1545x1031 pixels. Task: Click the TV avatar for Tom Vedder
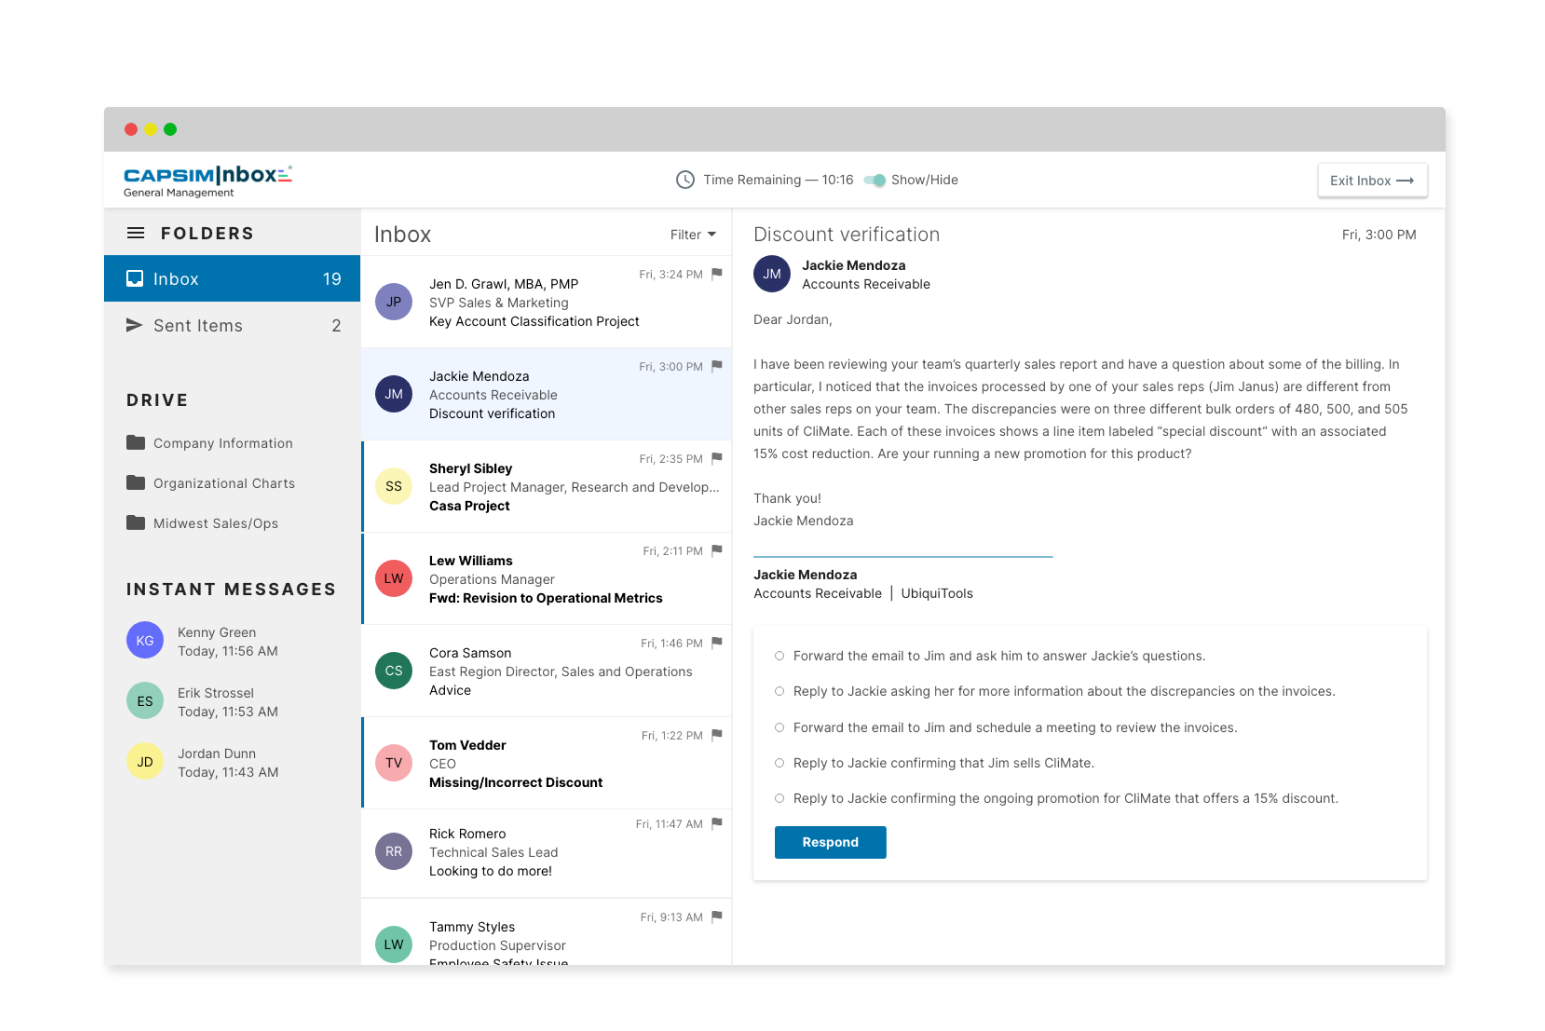(394, 762)
